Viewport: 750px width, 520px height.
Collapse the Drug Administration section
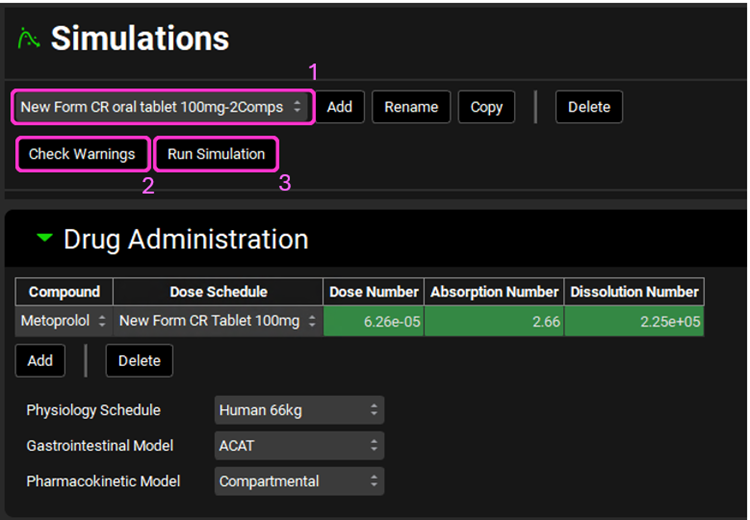43,239
